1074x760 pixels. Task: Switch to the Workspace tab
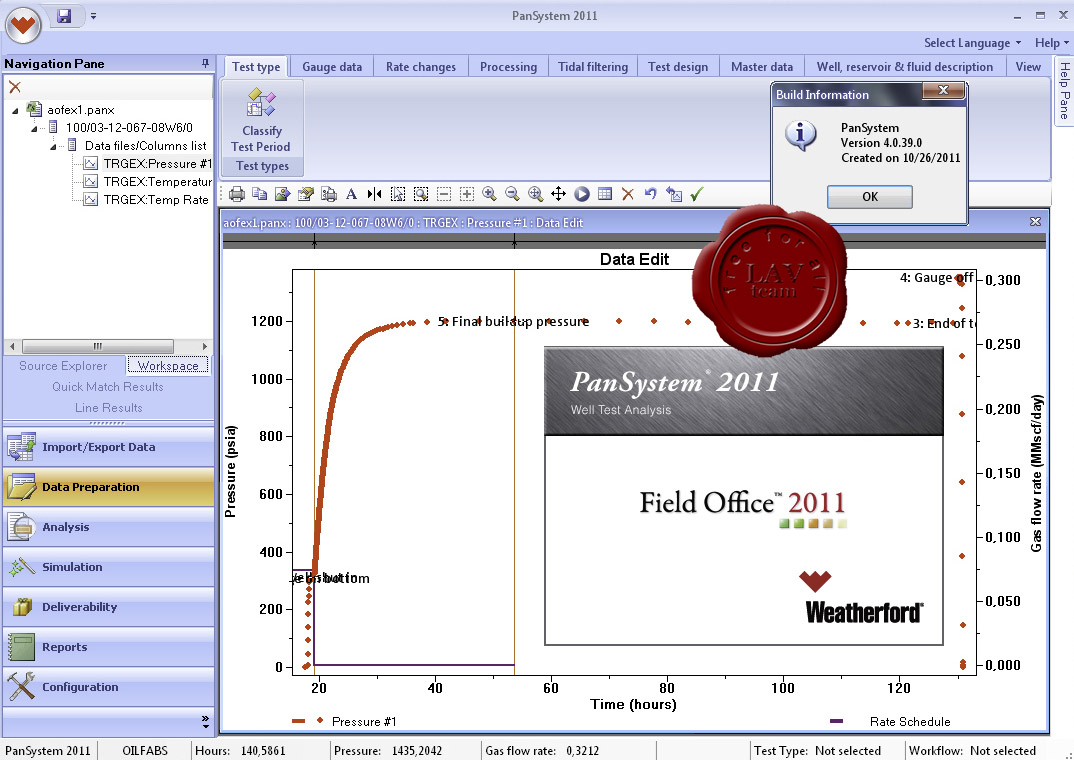click(x=168, y=366)
